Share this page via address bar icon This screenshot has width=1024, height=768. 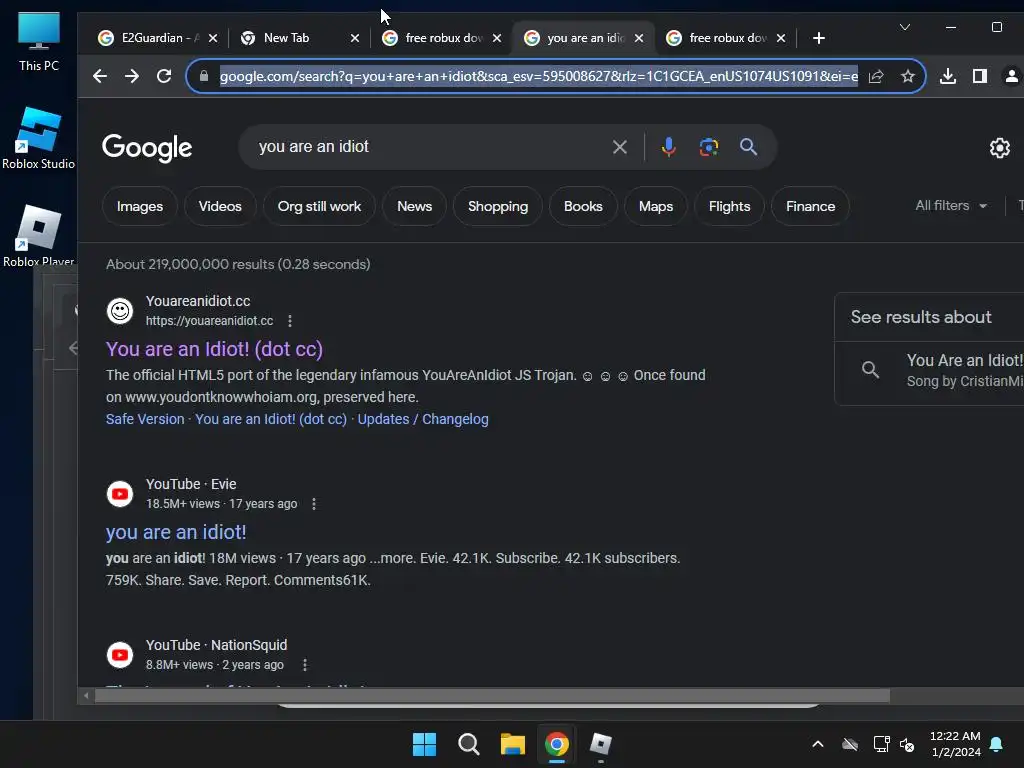pos(876,76)
